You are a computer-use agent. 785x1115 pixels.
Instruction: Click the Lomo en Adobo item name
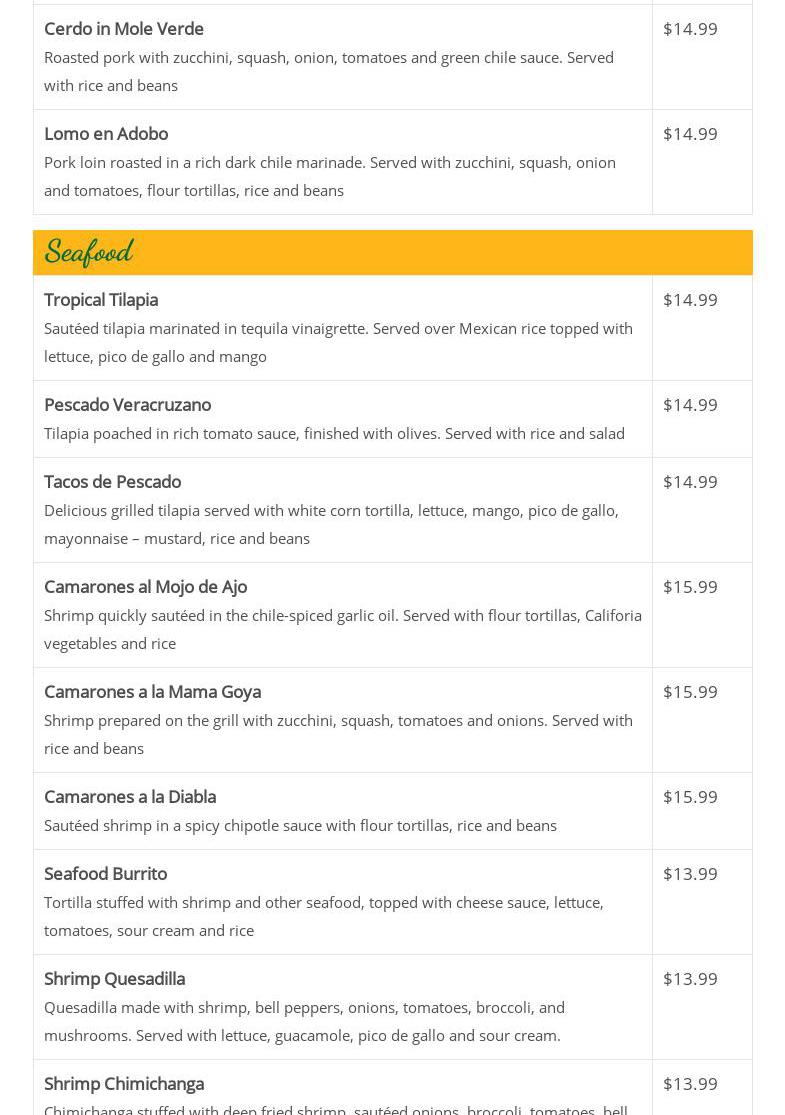(x=106, y=134)
